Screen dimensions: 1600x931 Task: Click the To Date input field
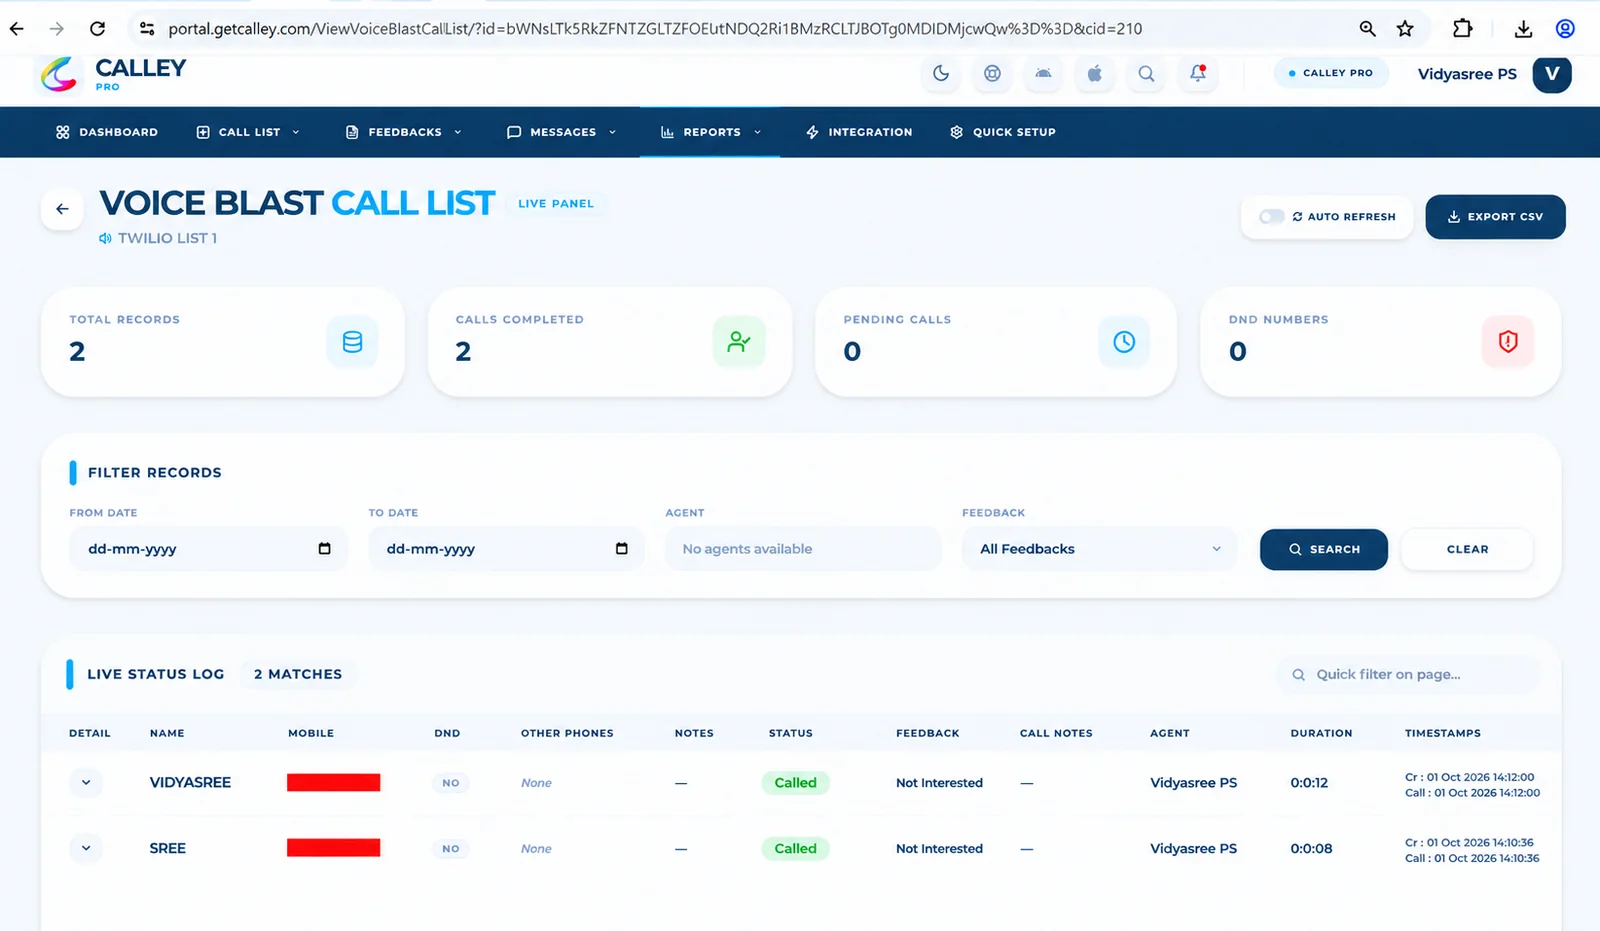pos(506,549)
